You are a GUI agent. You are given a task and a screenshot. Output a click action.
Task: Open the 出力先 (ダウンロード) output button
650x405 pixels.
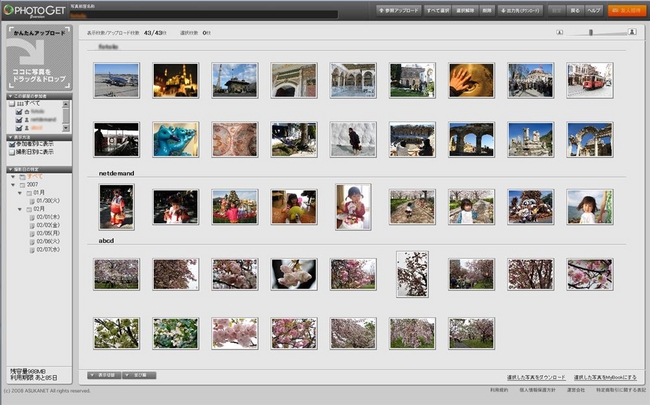tap(520, 10)
